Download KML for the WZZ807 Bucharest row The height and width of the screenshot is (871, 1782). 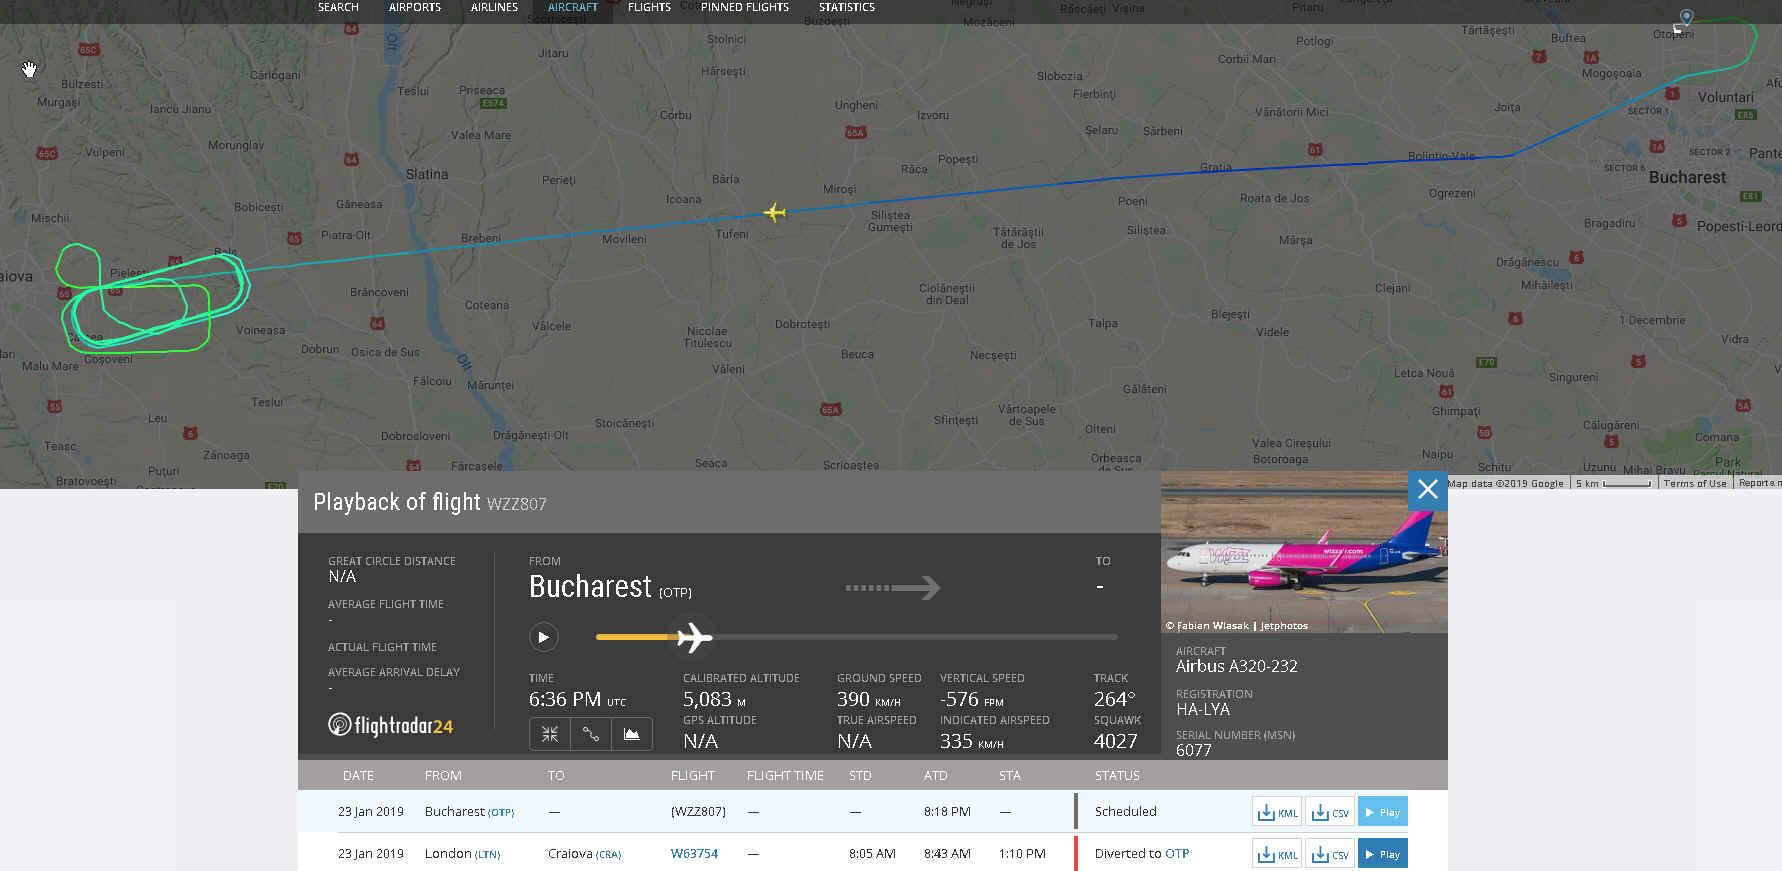pyautogui.click(x=1277, y=812)
